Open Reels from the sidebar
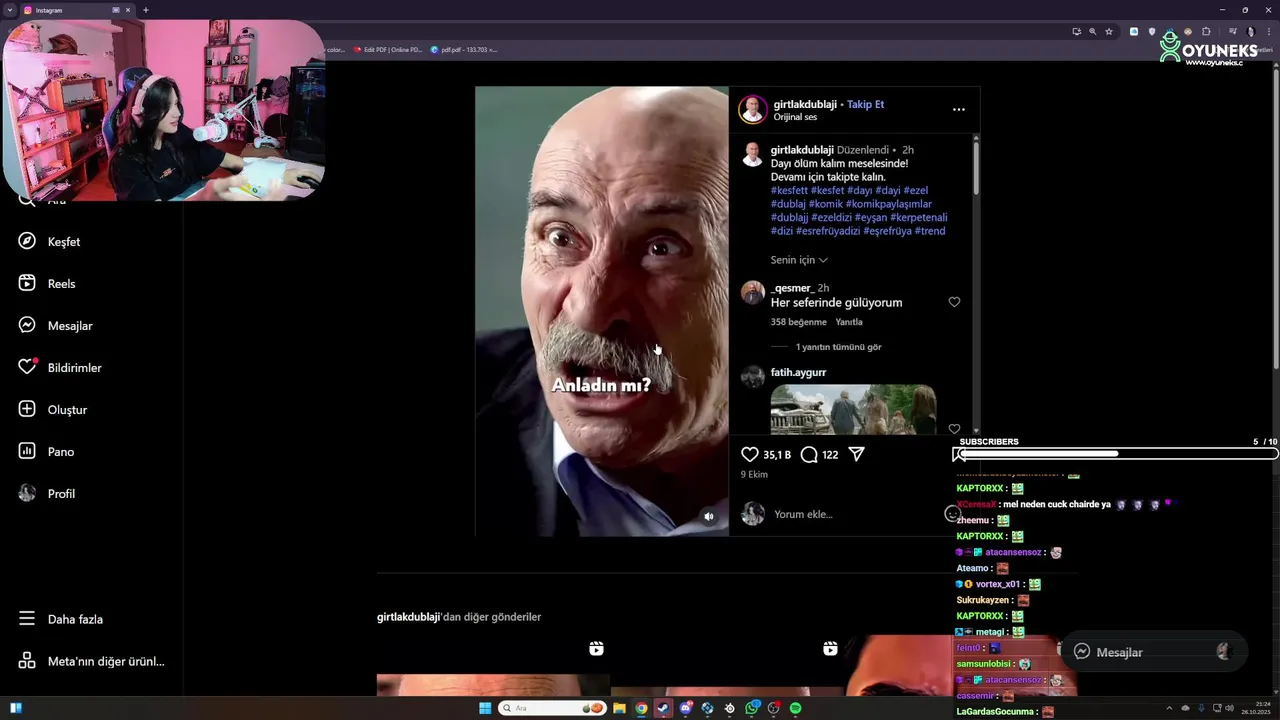 coord(48,284)
